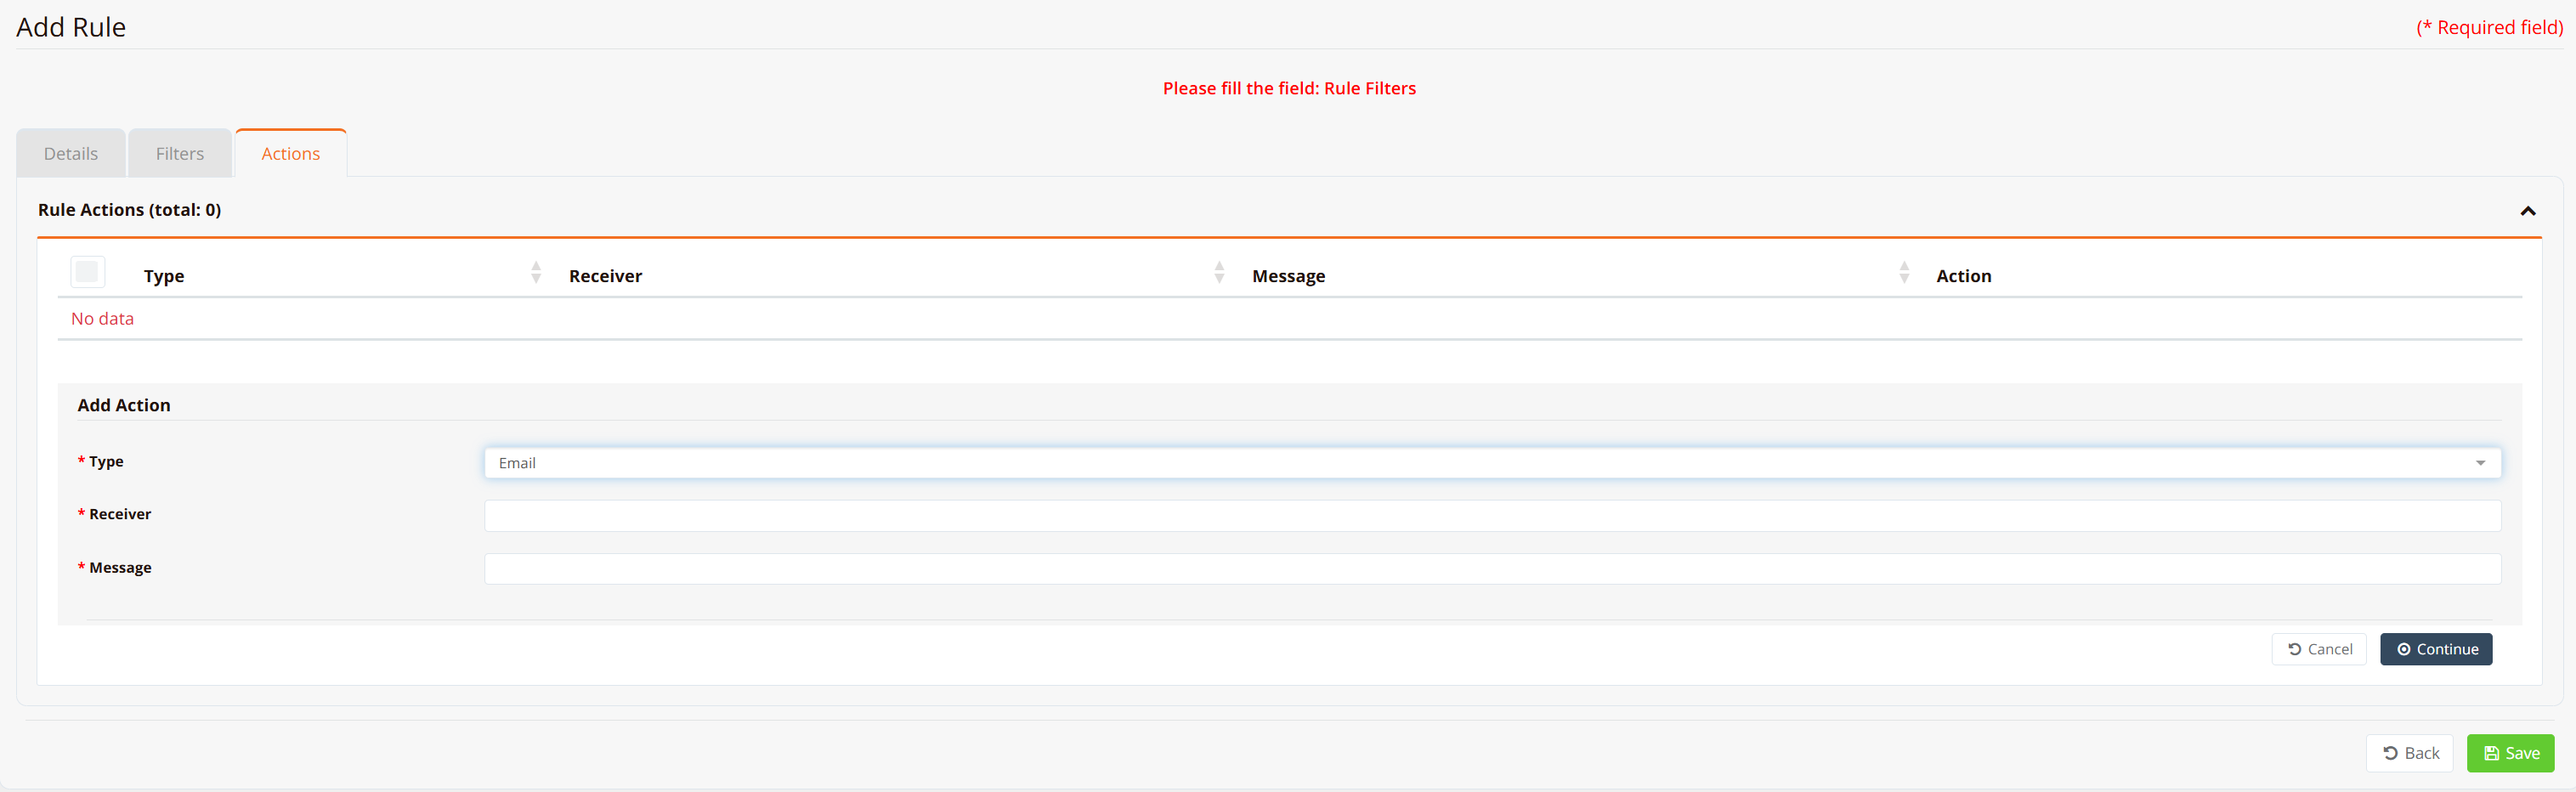Click the Continue button label

point(2447,649)
